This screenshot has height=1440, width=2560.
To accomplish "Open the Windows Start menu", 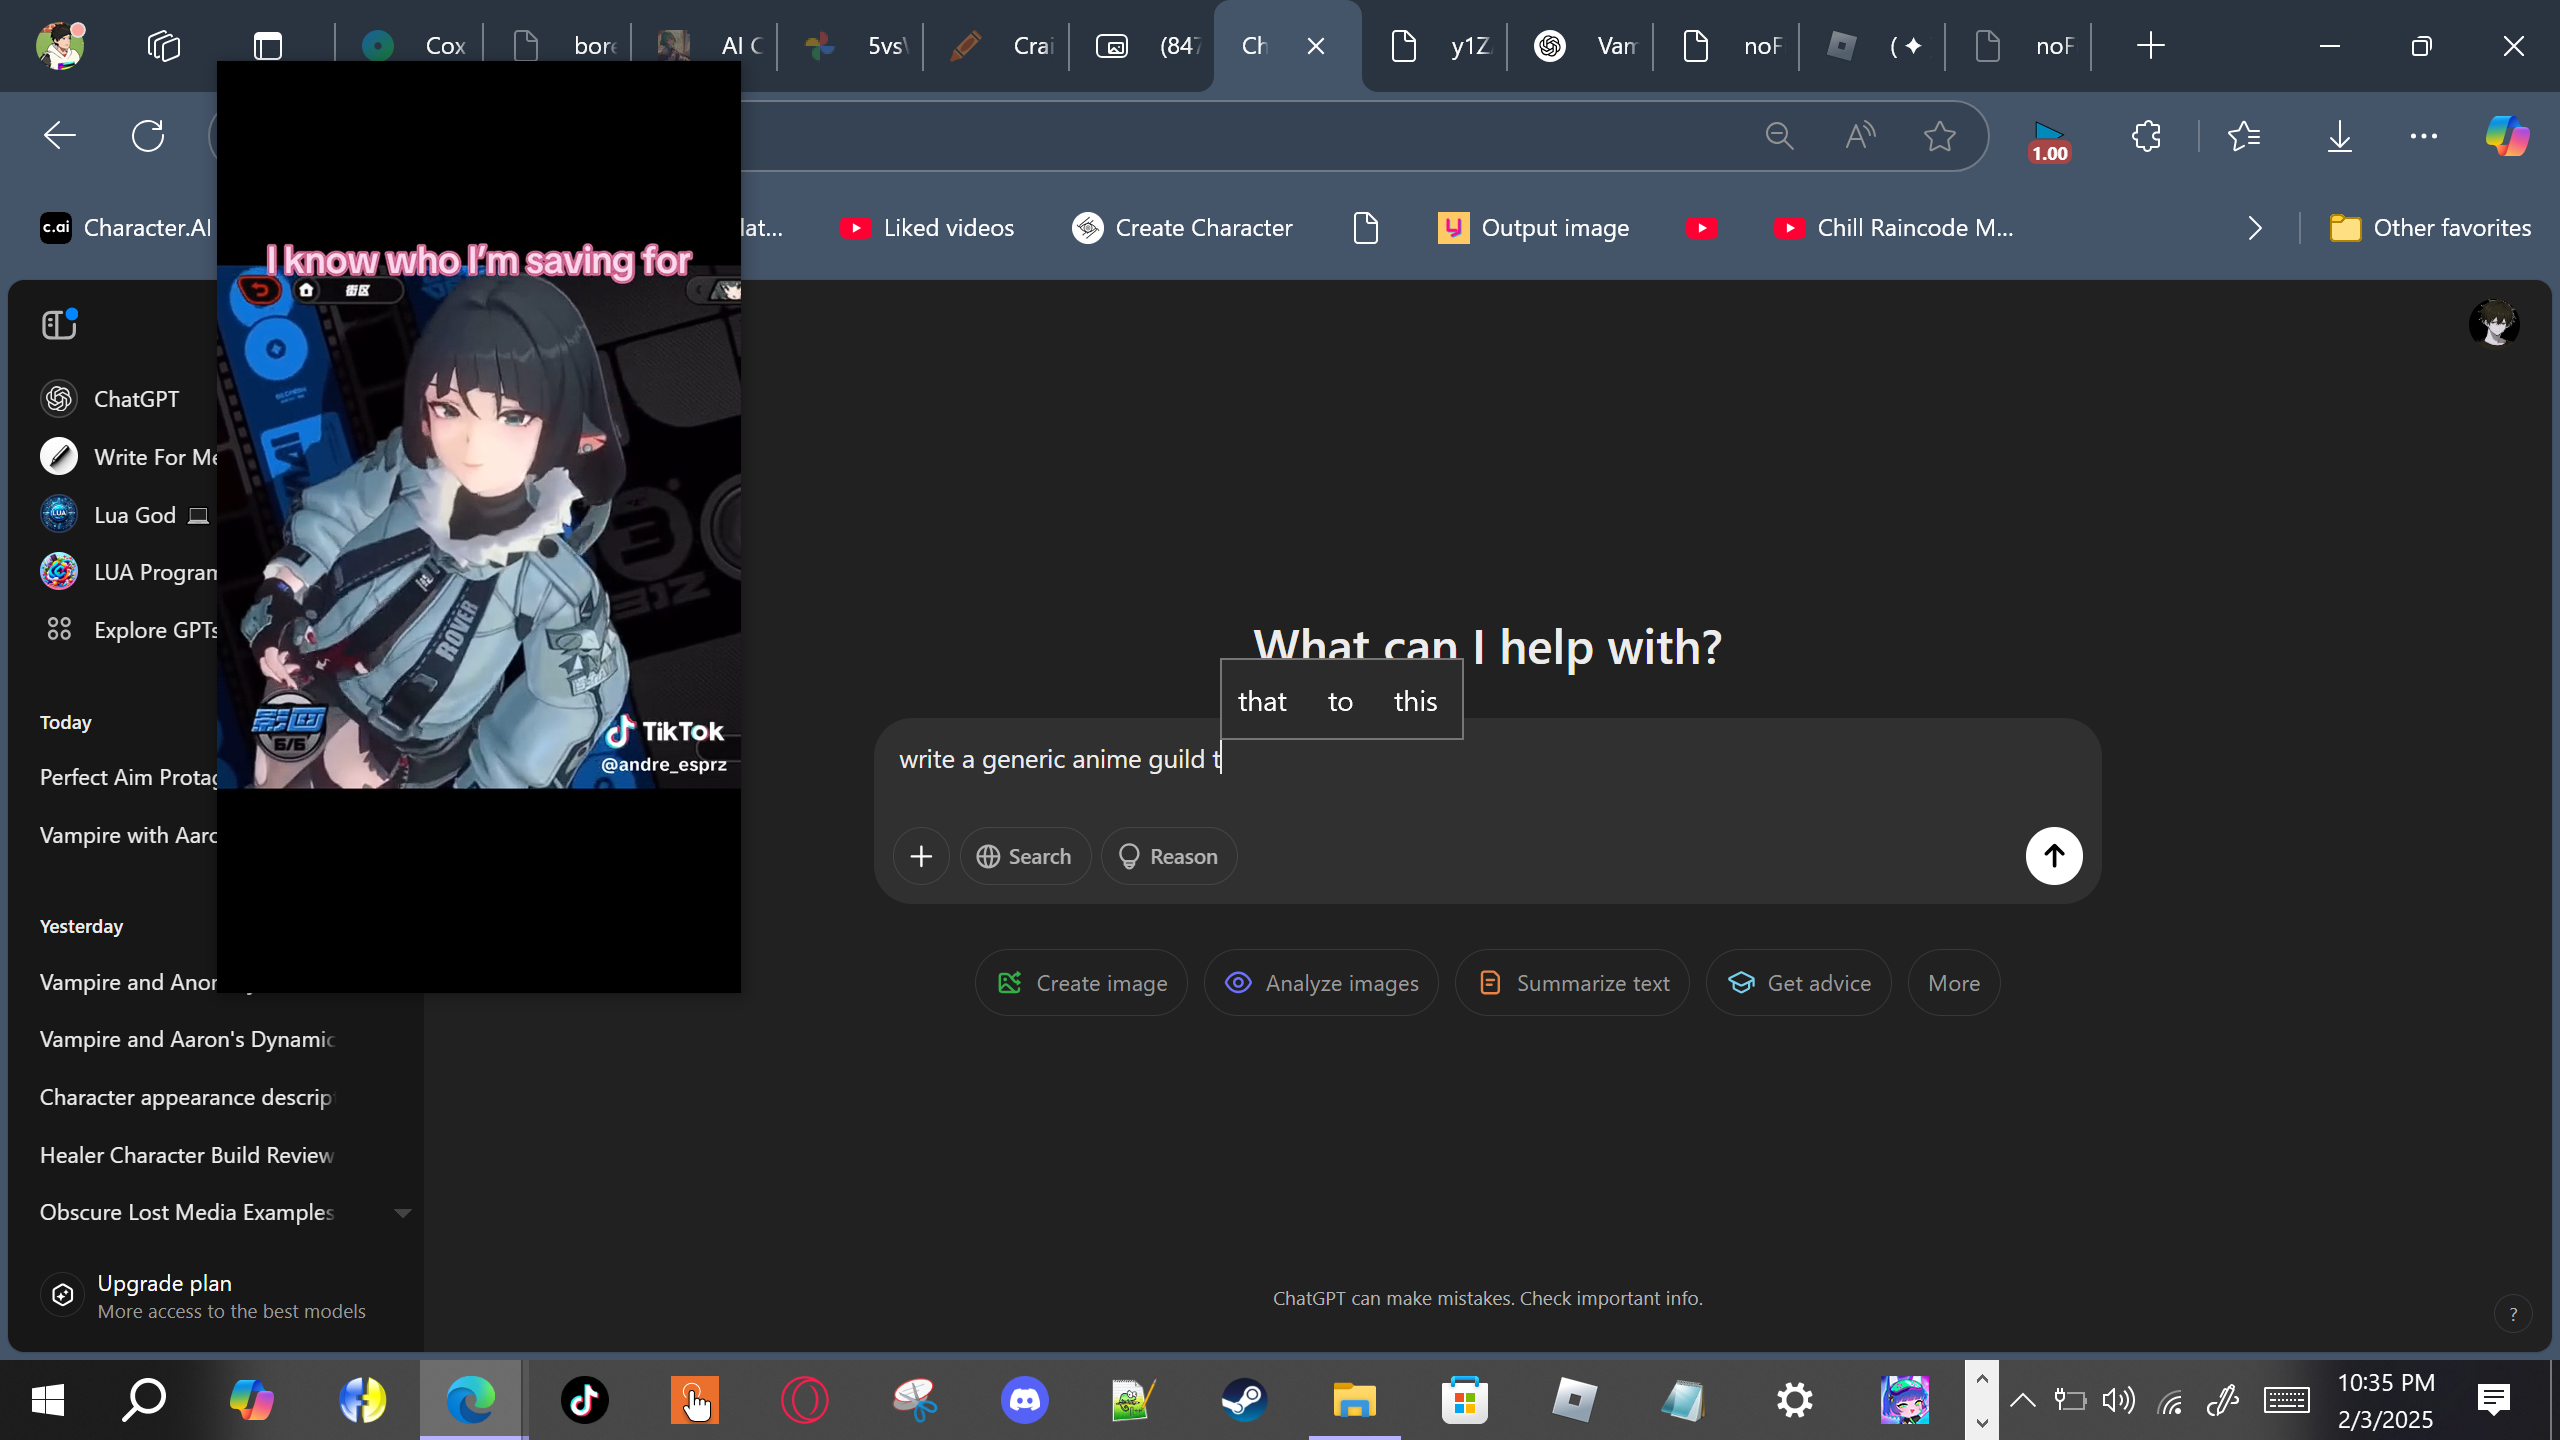I will click(47, 1400).
